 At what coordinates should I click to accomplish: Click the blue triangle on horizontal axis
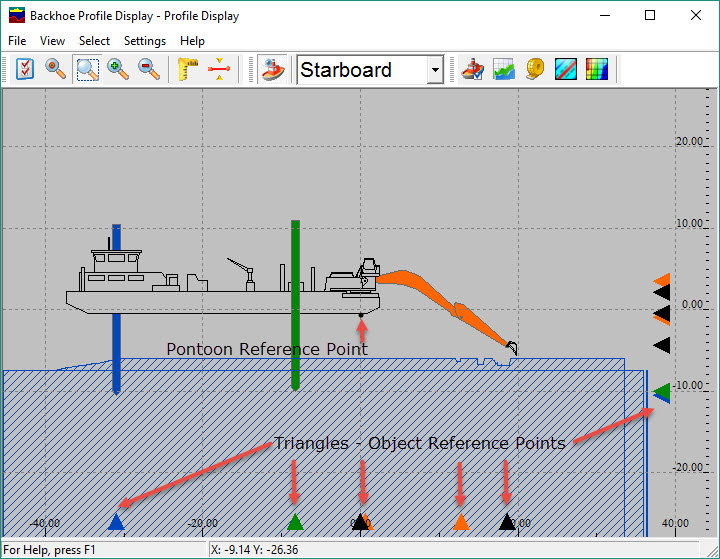pyautogui.click(x=116, y=522)
